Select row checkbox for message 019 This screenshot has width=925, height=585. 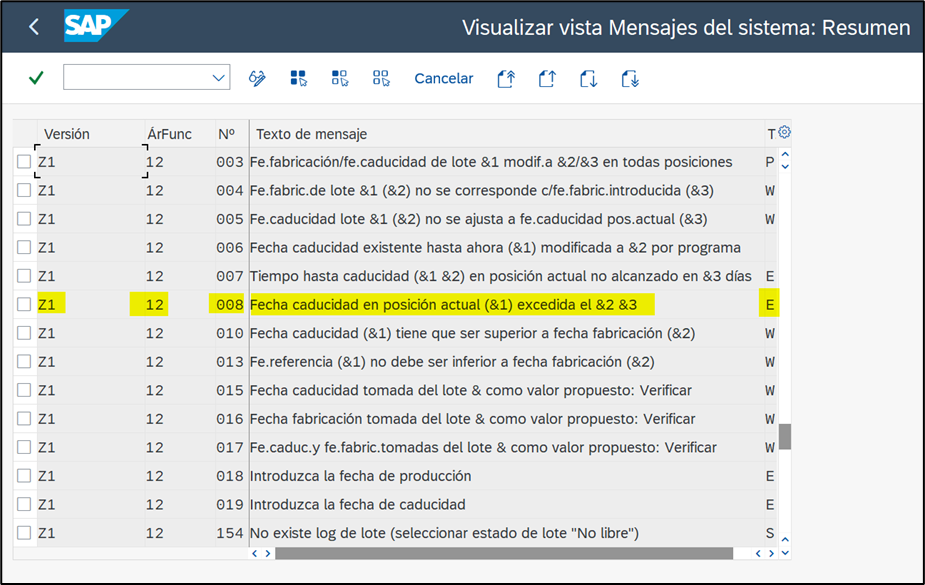pyautogui.click(x=24, y=504)
